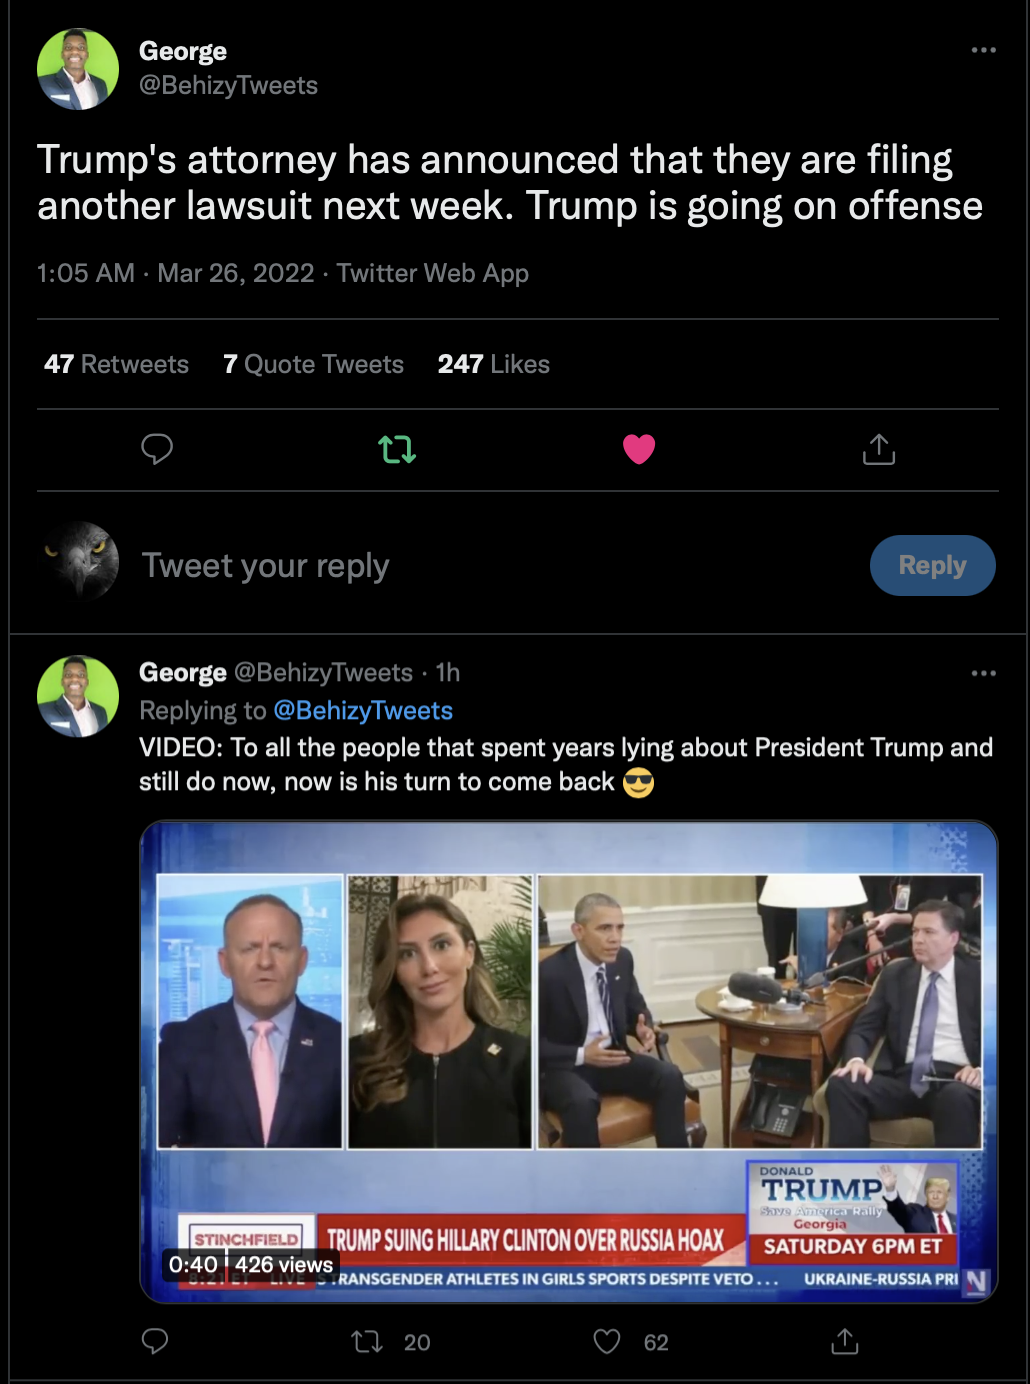Like the VIDEO reply tweet
1030x1384 pixels.
pos(607,1341)
